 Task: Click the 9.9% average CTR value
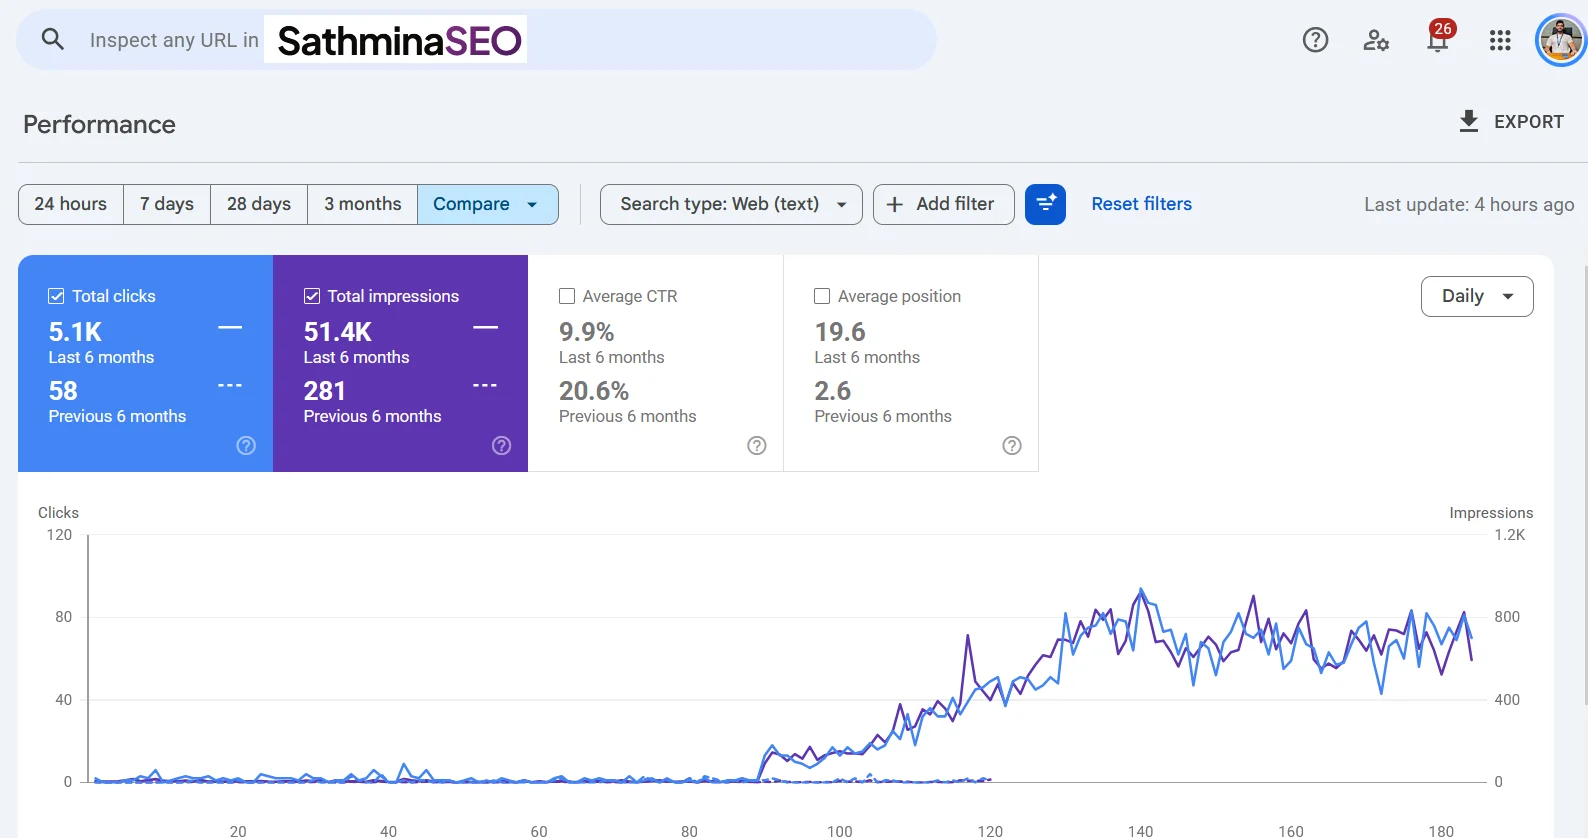587,332
